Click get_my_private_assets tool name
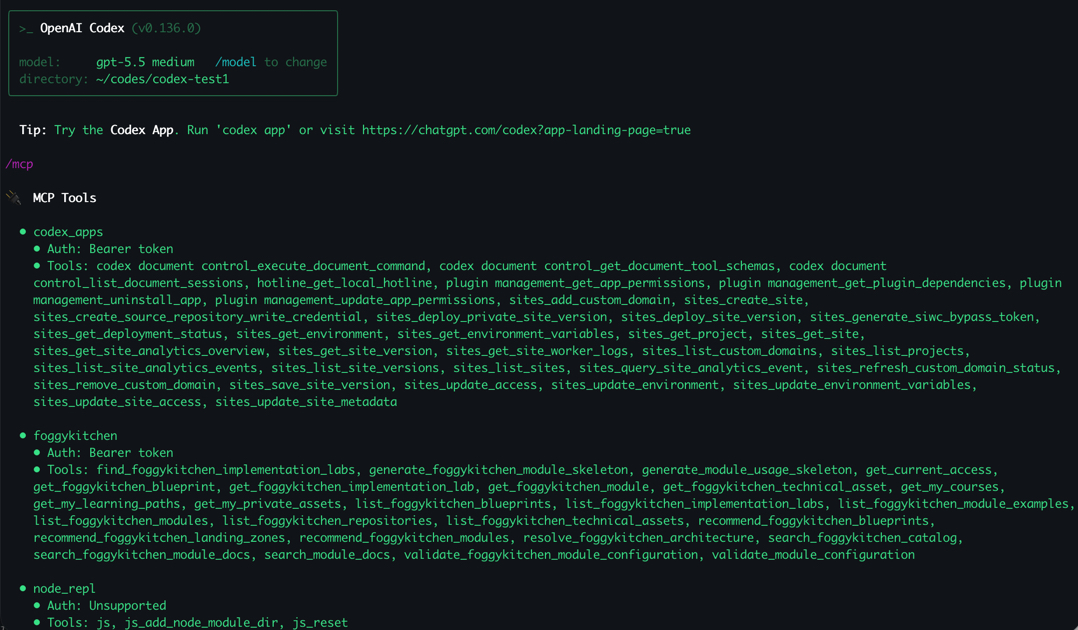Viewport: 1078px width, 630px height. point(267,504)
